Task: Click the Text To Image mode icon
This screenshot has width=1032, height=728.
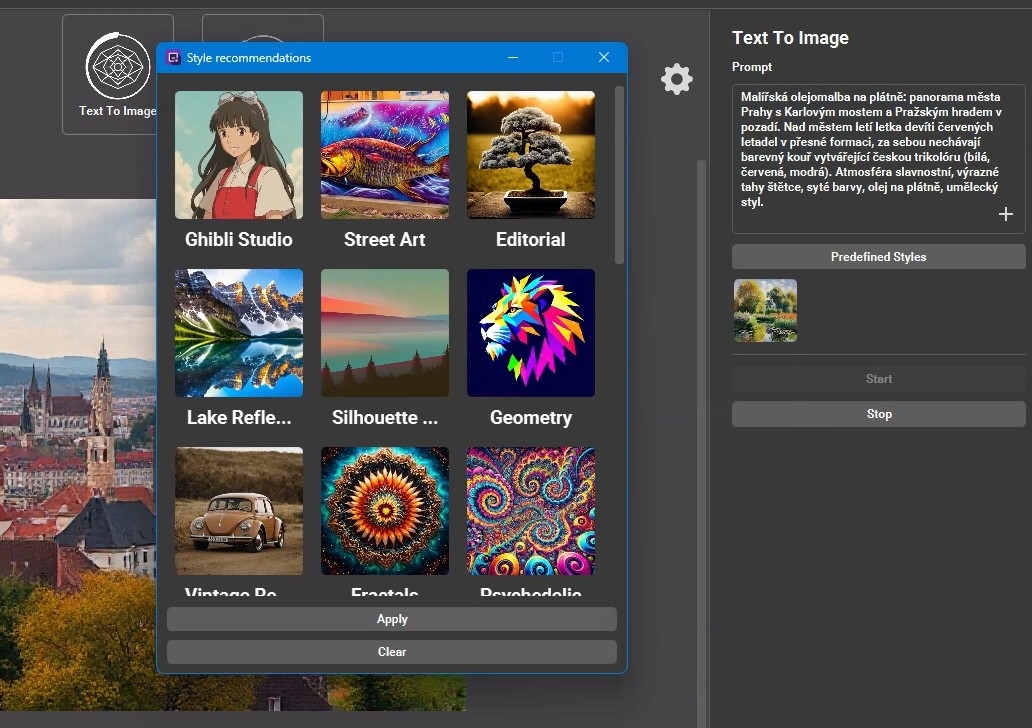Action: (x=118, y=67)
